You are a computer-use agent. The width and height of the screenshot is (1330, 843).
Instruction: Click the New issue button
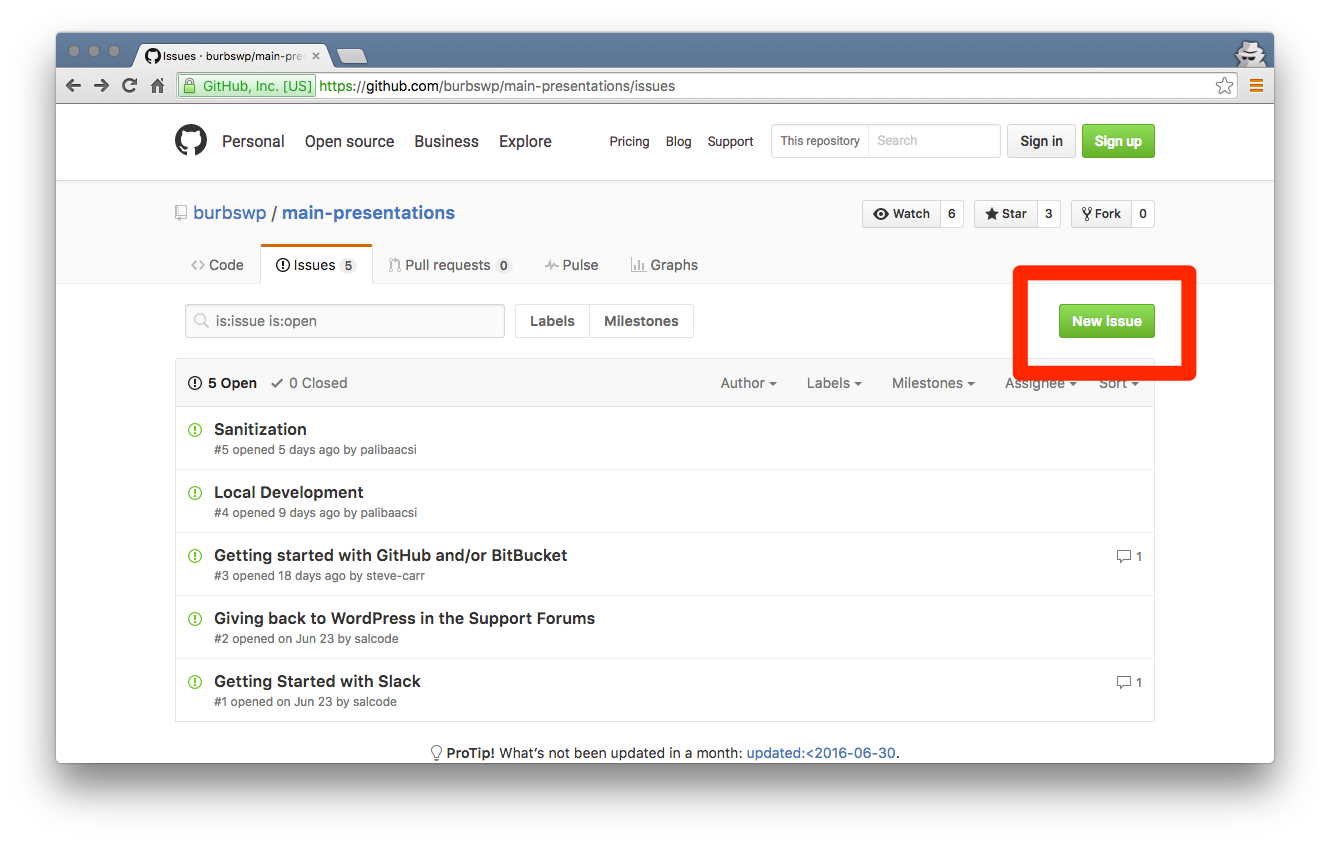click(x=1107, y=321)
